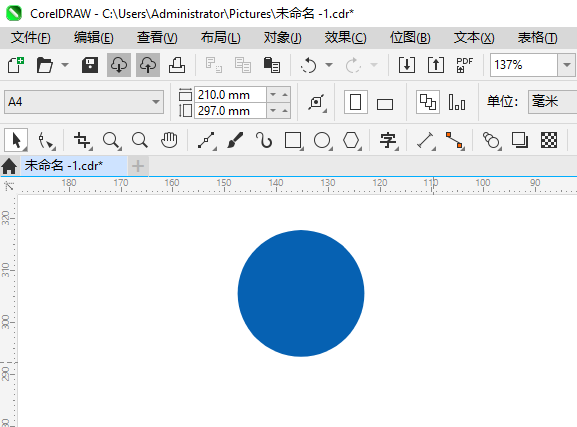This screenshot has width=577, height=427.
Task: Click the page options icon with square
Action: (x=317, y=102)
